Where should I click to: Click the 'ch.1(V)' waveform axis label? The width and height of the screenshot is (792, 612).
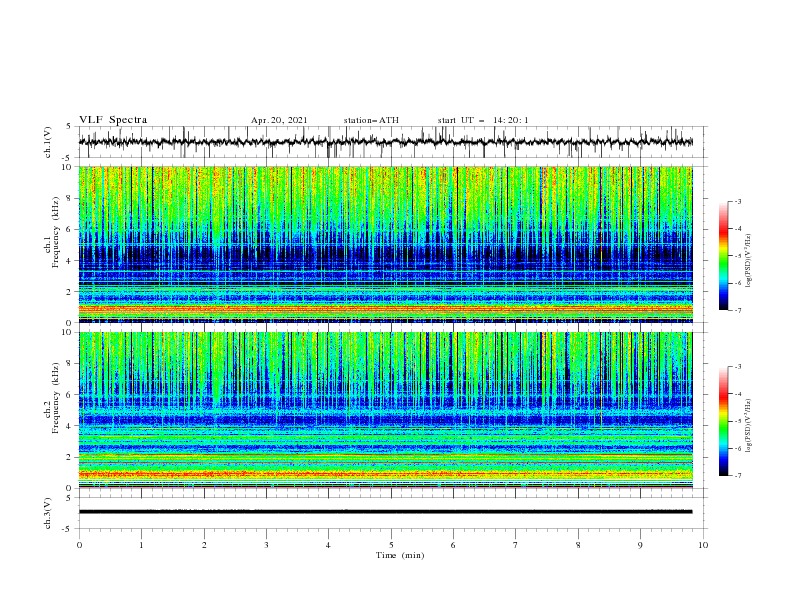(x=48, y=142)
